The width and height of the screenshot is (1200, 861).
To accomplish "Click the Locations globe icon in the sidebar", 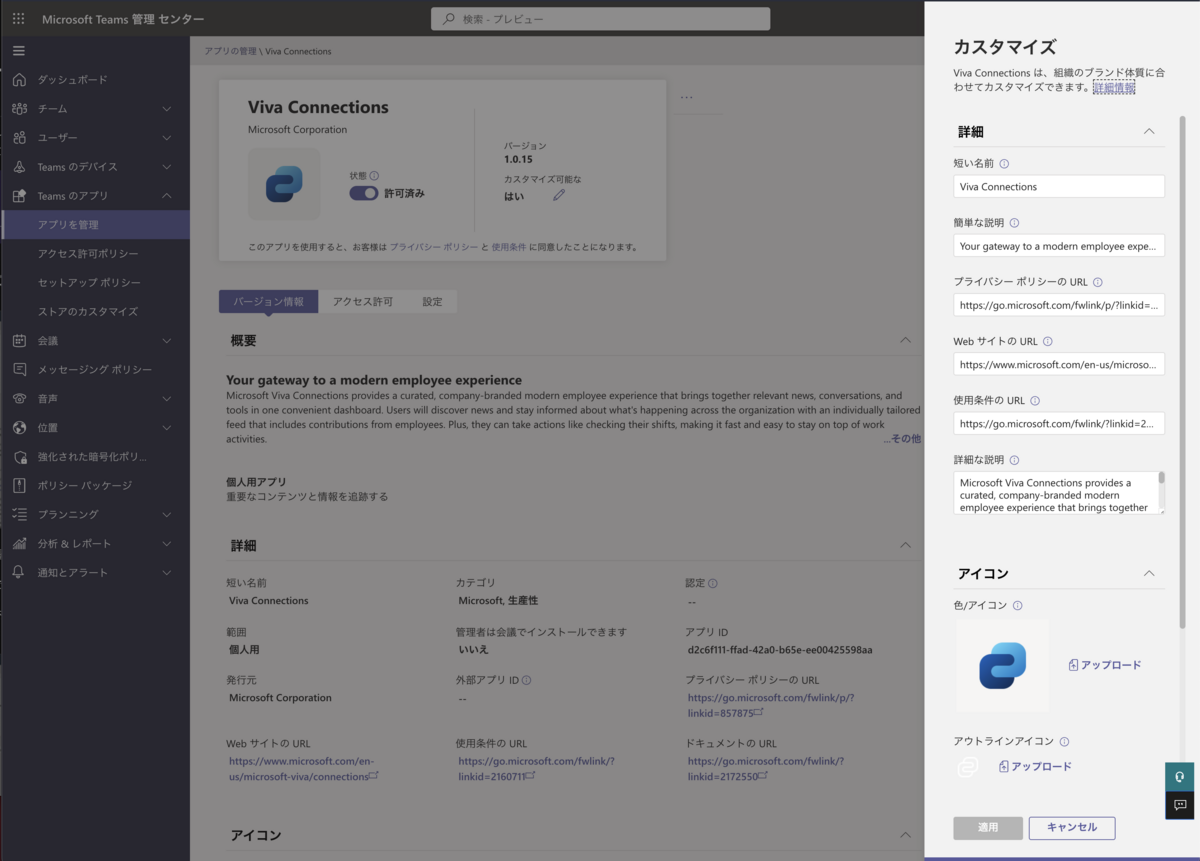I will pyautogui.click(x=19, y=428).
